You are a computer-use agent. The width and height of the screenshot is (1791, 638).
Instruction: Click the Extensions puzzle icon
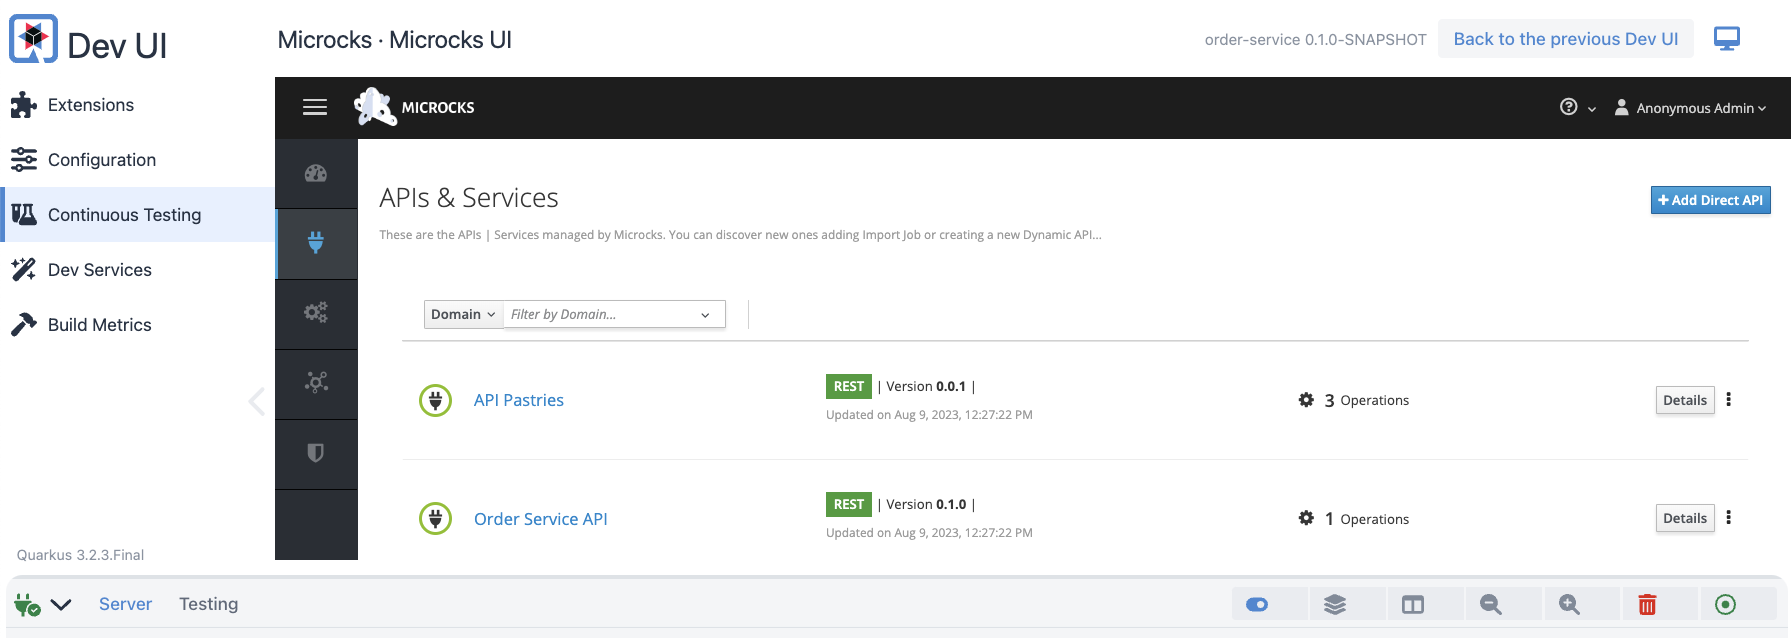(x=24, y=105)
